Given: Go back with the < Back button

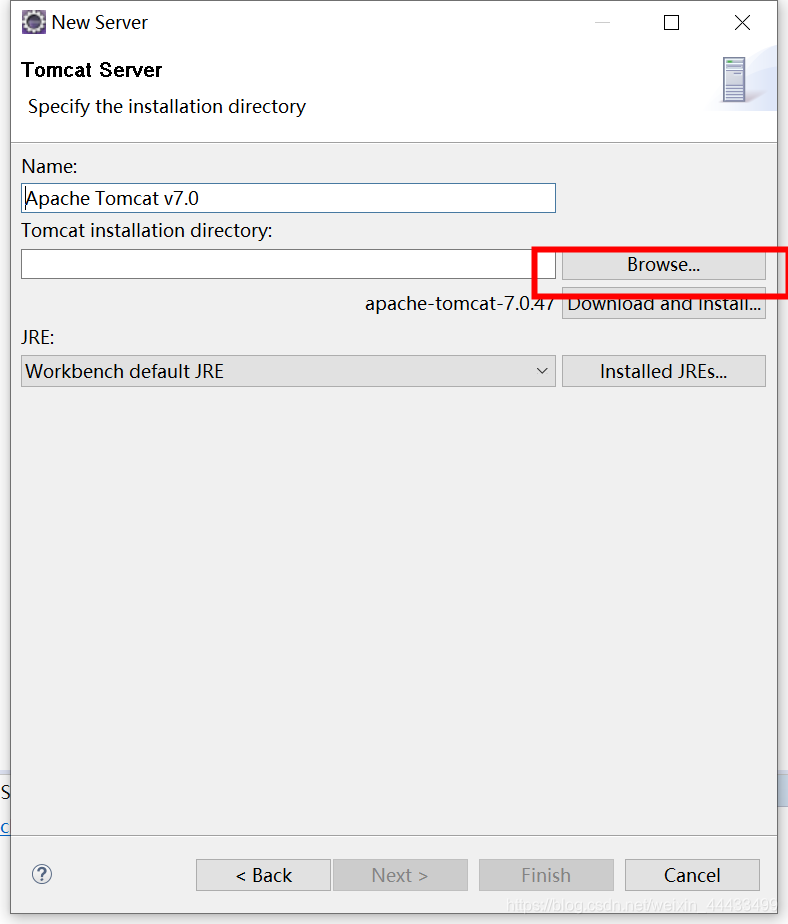Looking at the screenshot, I should coord(263,875).
